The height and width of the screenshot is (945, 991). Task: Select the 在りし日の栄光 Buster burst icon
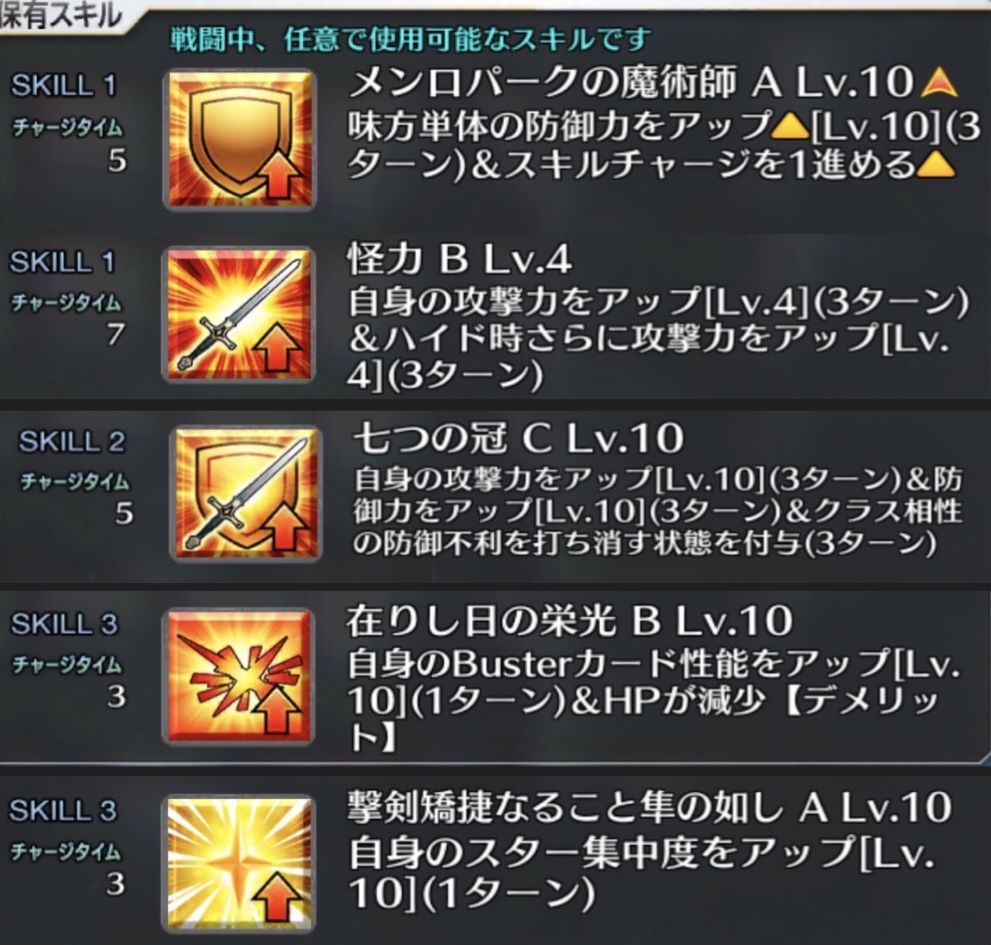point(239,676)
